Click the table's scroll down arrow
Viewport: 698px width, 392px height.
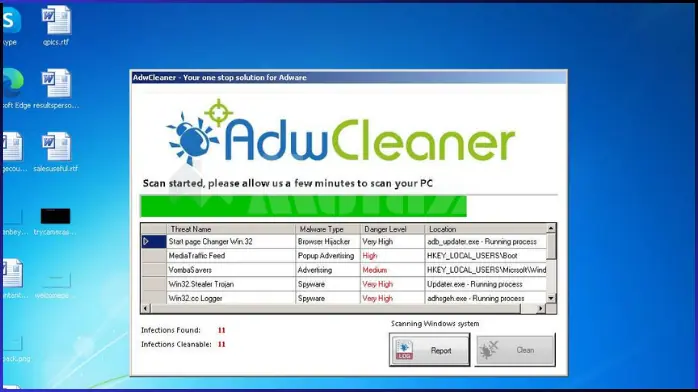[551, 299]
